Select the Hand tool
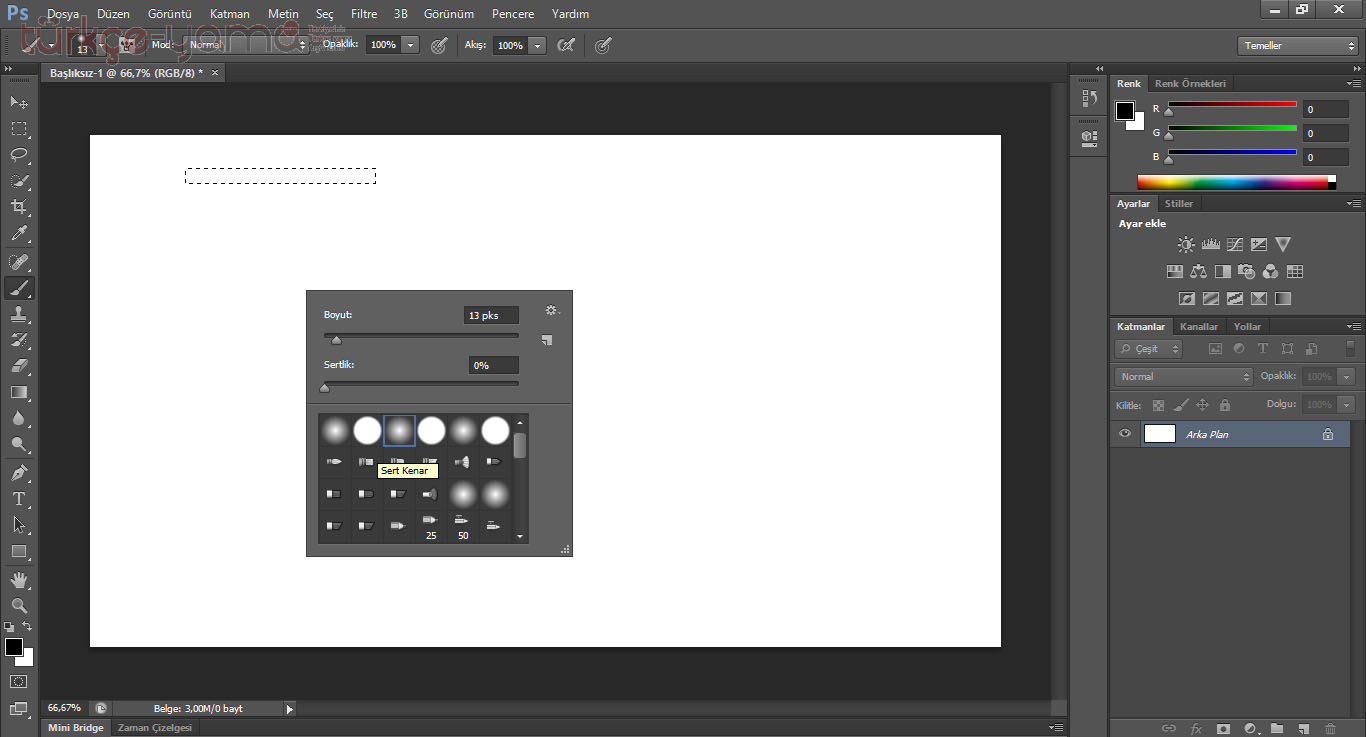 [x=19, y=579]
